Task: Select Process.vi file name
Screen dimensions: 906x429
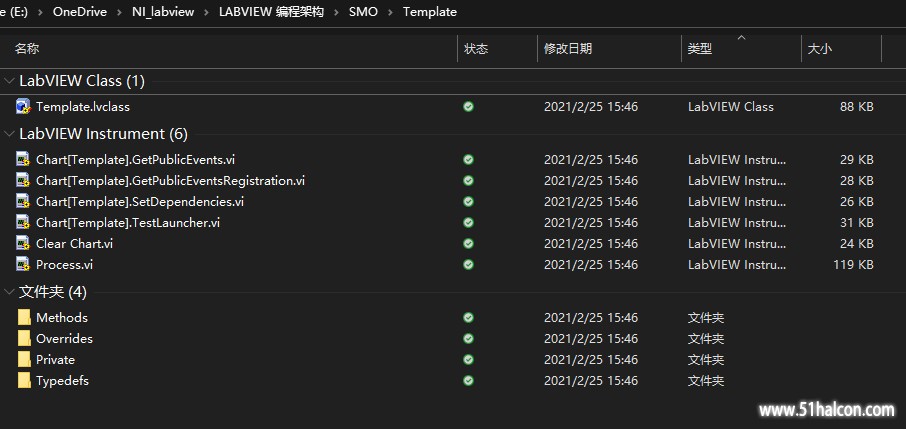Action: pos(64,264)
